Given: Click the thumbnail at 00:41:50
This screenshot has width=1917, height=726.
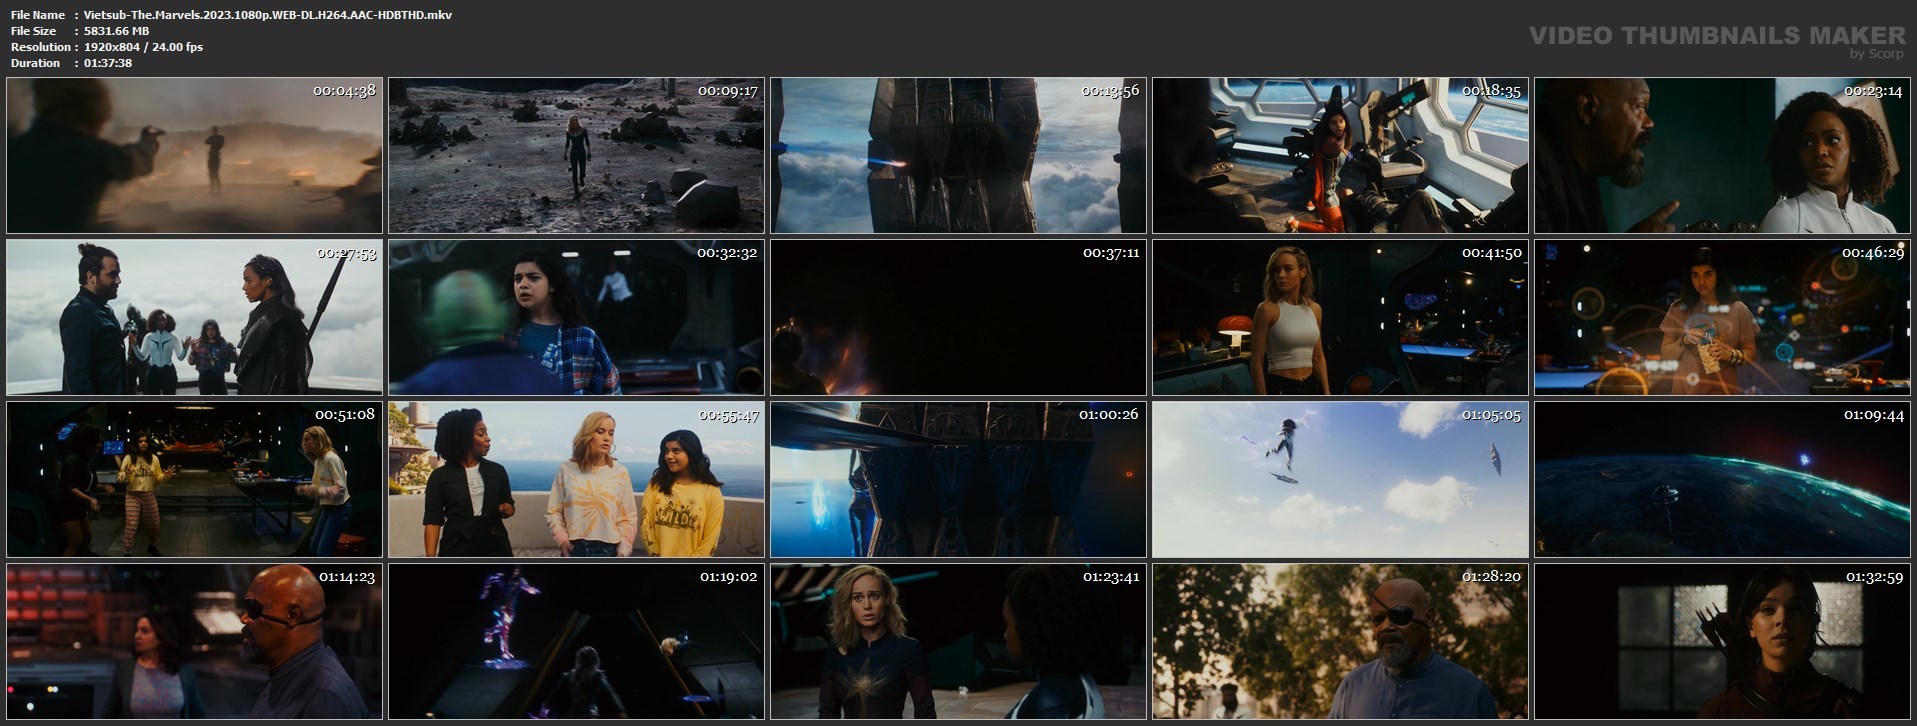Looking at the screenshot, I should point(1340,317).
